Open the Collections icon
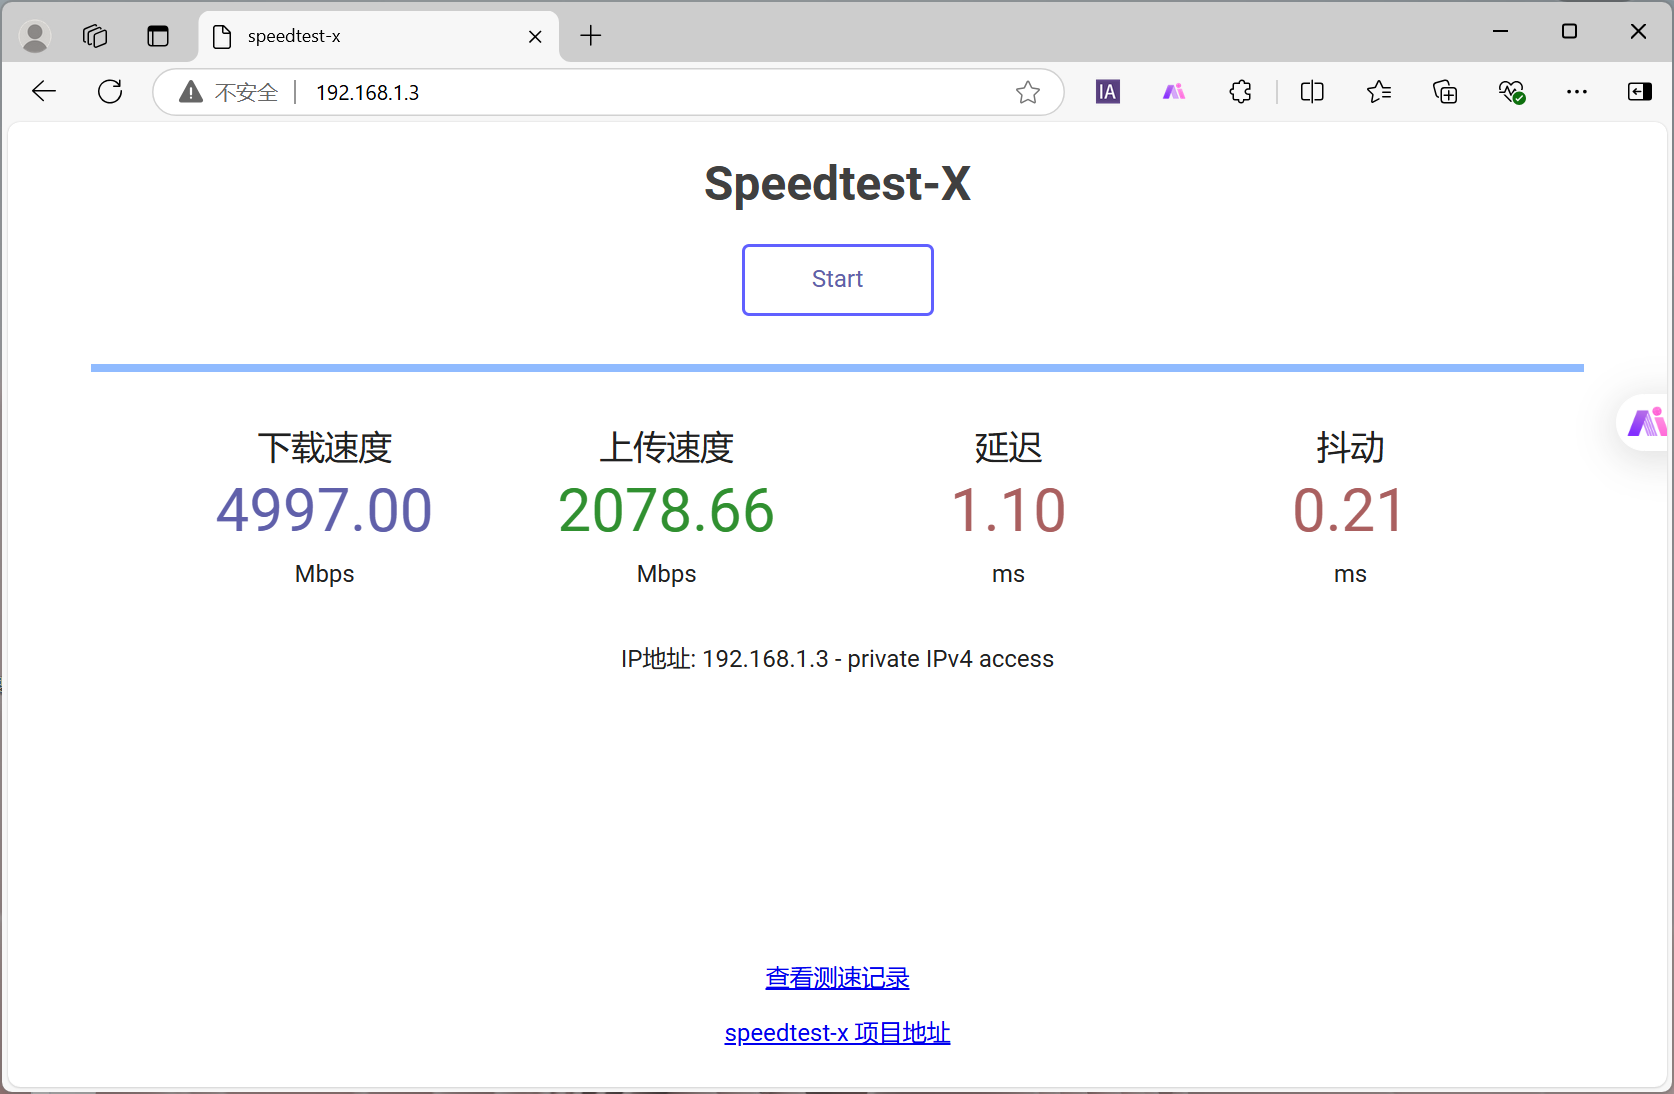Screen dimensions: 1674x1094 coord(1444,92)
